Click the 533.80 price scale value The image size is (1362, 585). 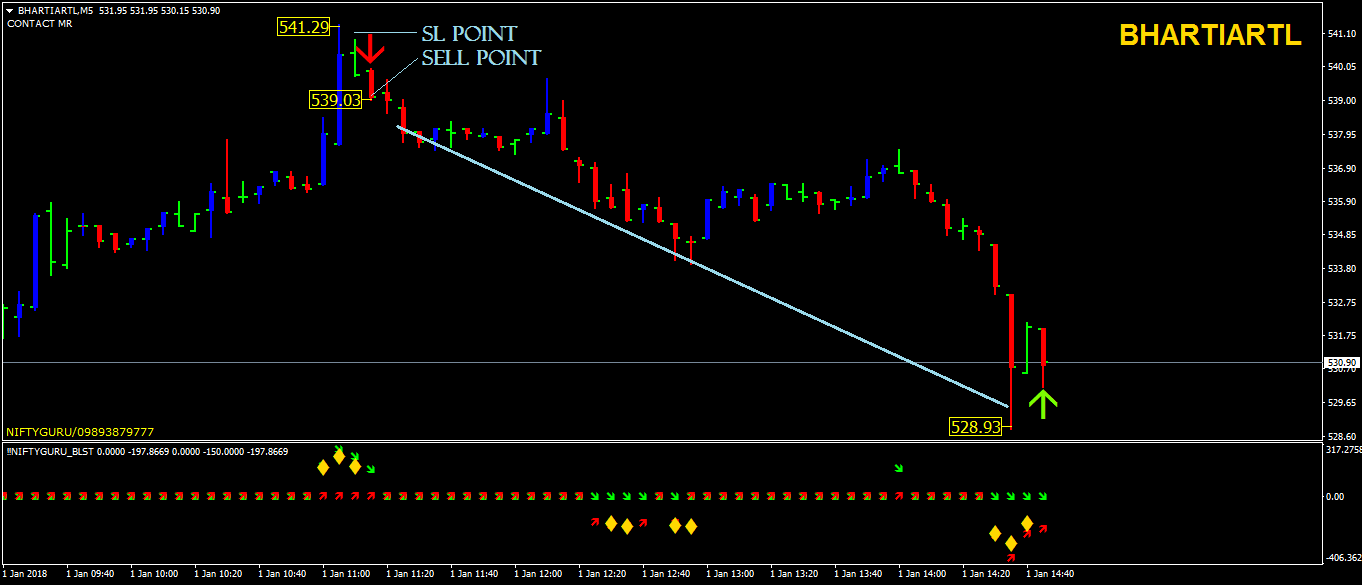pos(1340,268)
